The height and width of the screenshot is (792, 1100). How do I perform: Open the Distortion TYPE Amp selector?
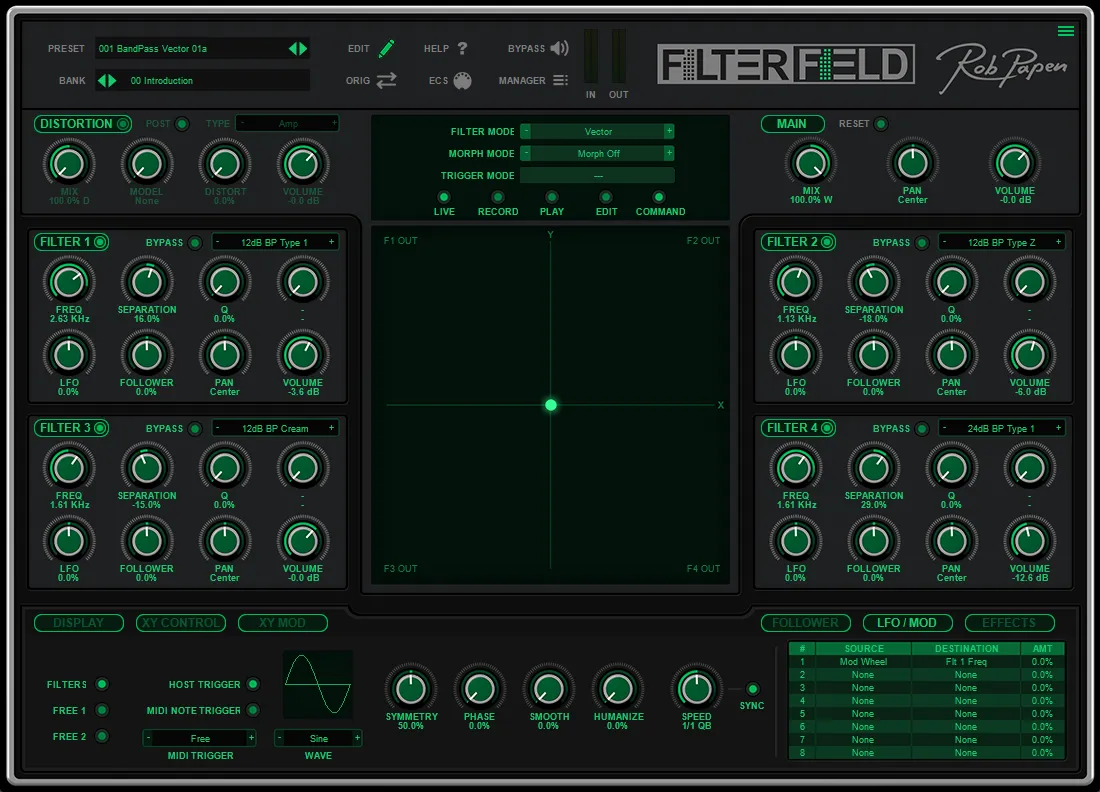pos(288,123)
